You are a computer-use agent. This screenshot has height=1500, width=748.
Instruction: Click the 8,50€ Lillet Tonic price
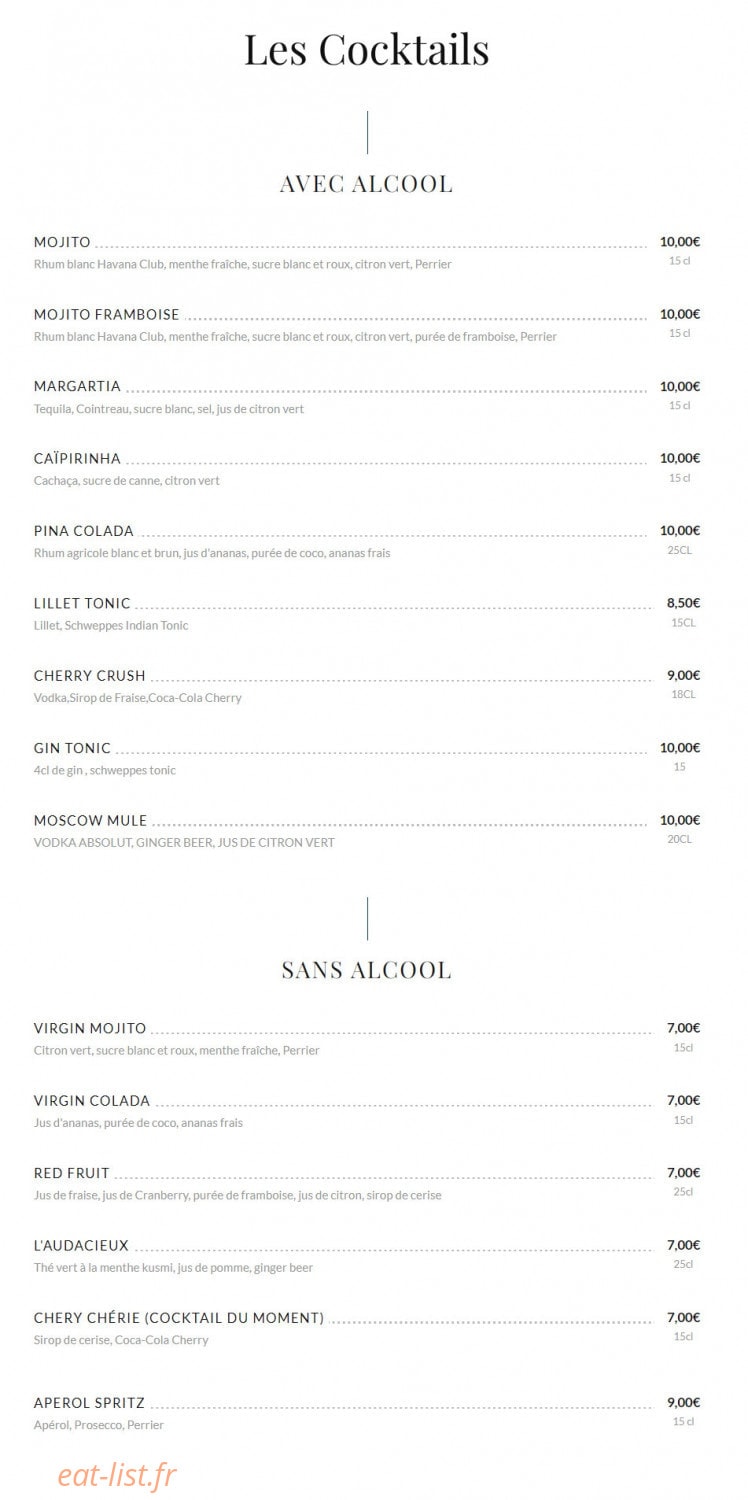click(x=683, y=603)
